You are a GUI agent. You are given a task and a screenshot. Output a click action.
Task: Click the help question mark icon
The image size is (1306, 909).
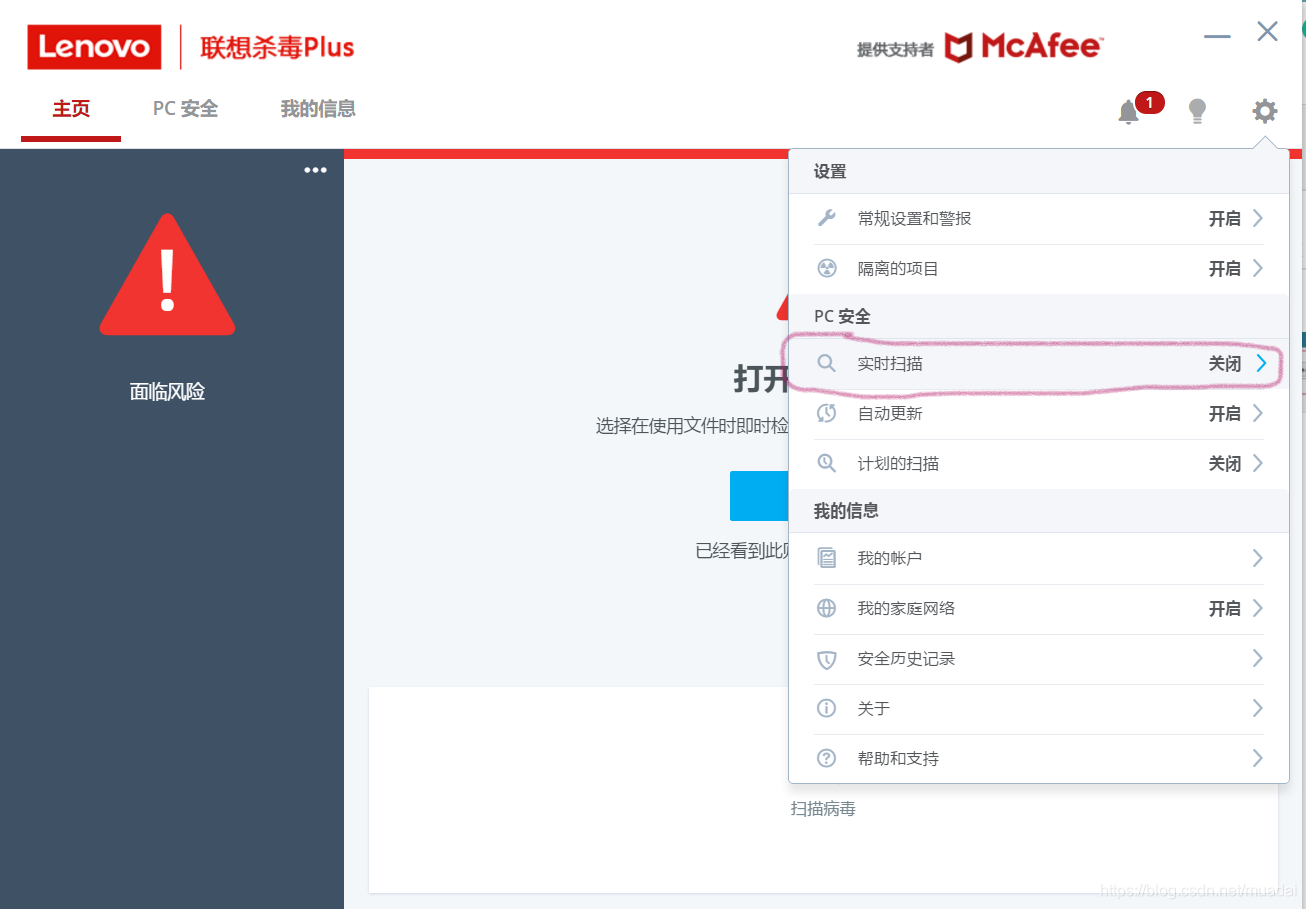click(x=826, y=758)
